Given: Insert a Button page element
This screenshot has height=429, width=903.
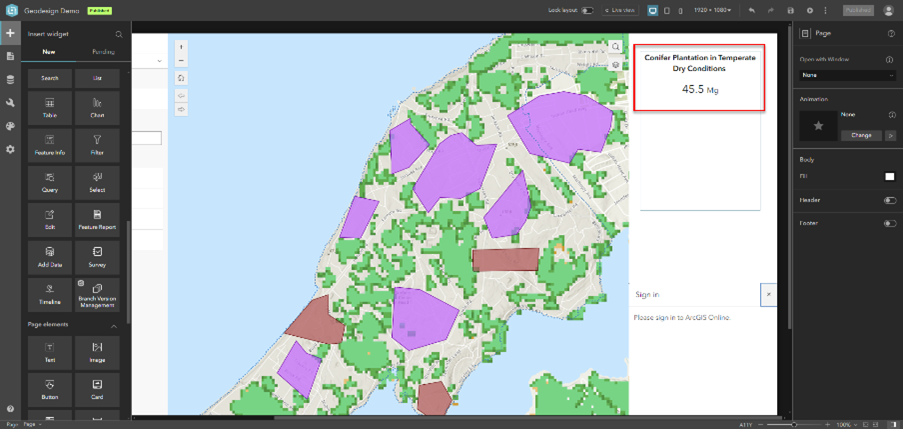Looking at the screenshot, I should click(x=50, y=390).
